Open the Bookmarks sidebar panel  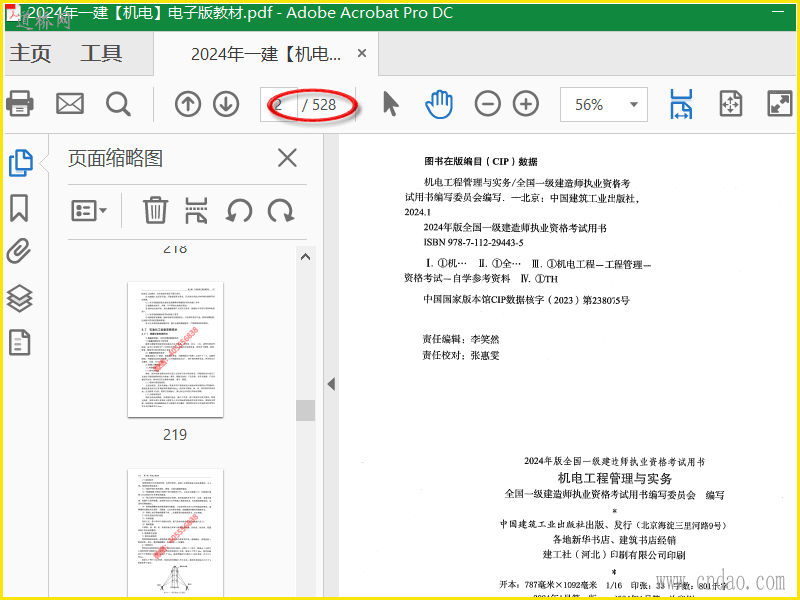click(19, 208)
